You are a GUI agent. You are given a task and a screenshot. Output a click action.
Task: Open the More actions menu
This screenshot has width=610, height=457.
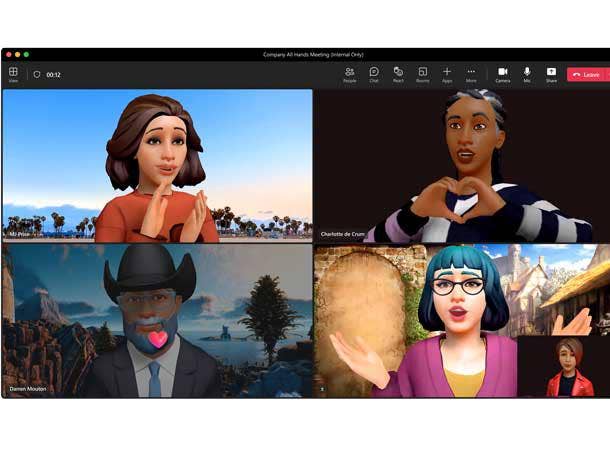click(x=471, y=73)
